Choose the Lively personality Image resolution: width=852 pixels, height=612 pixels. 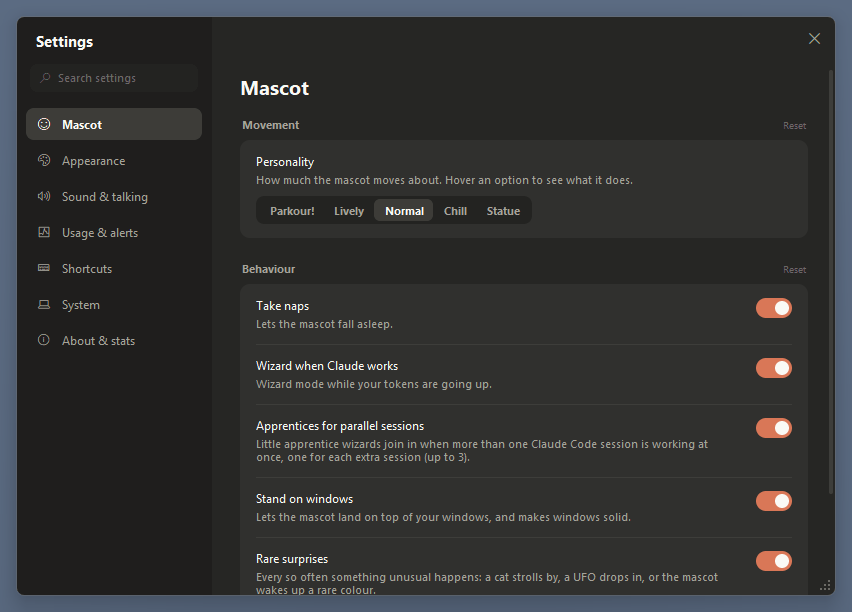349,211
